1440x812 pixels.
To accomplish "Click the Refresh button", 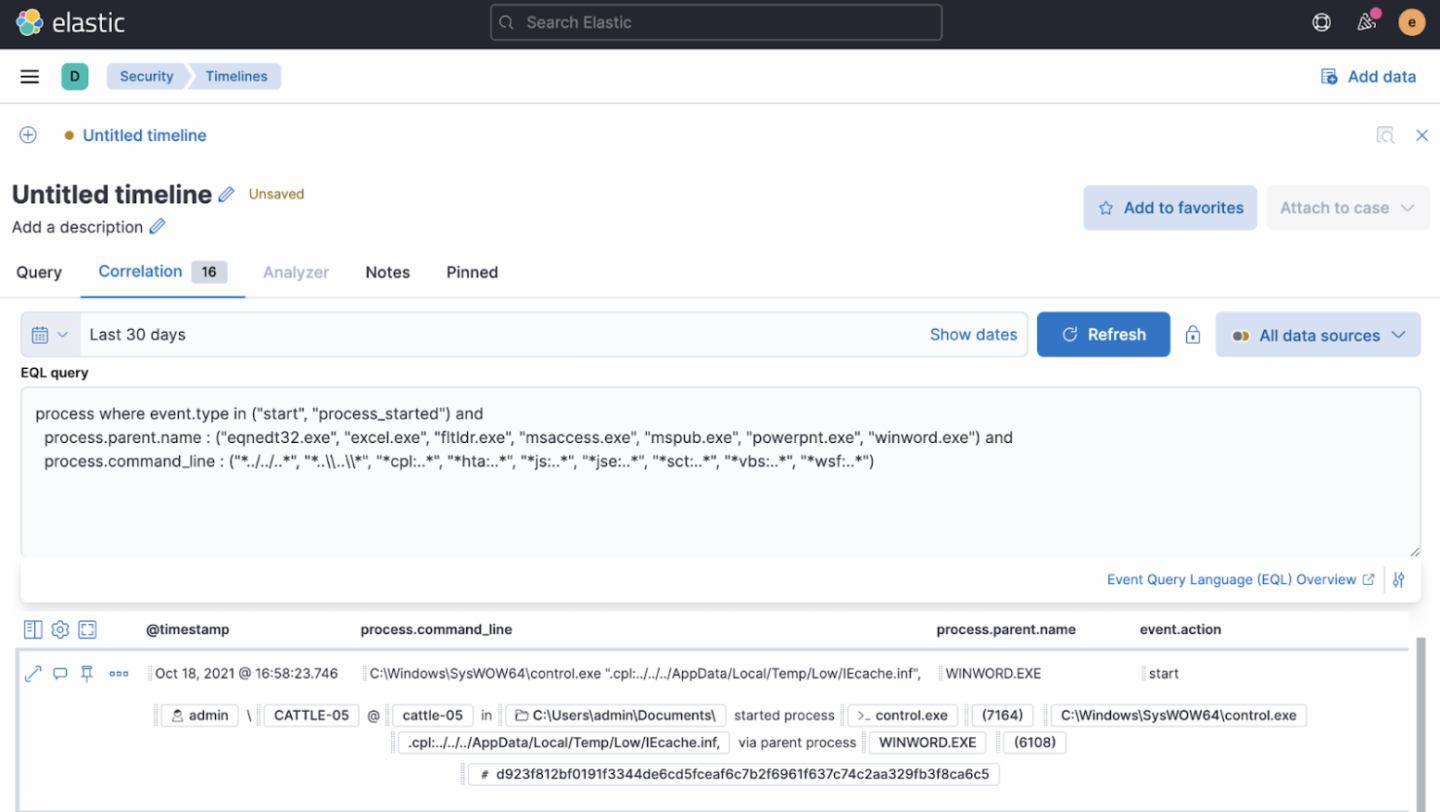I will click(1103, 334).
